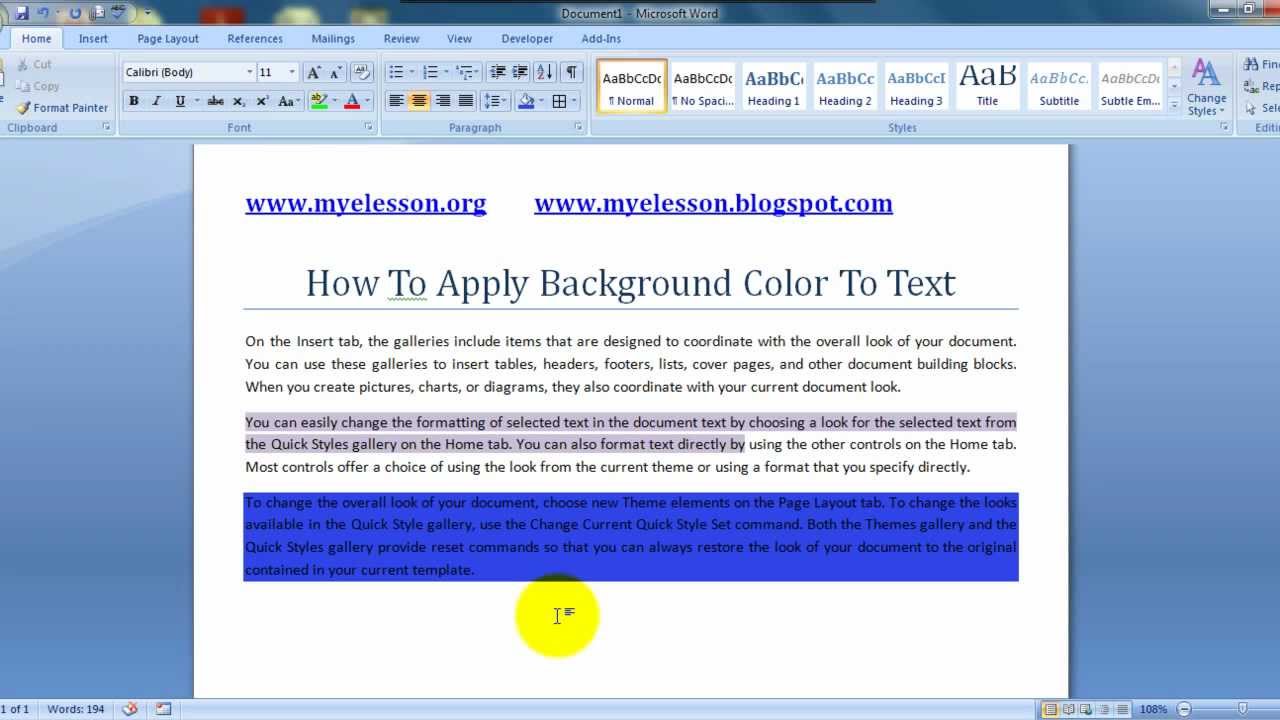Click the Multilevel list icon

464,72
